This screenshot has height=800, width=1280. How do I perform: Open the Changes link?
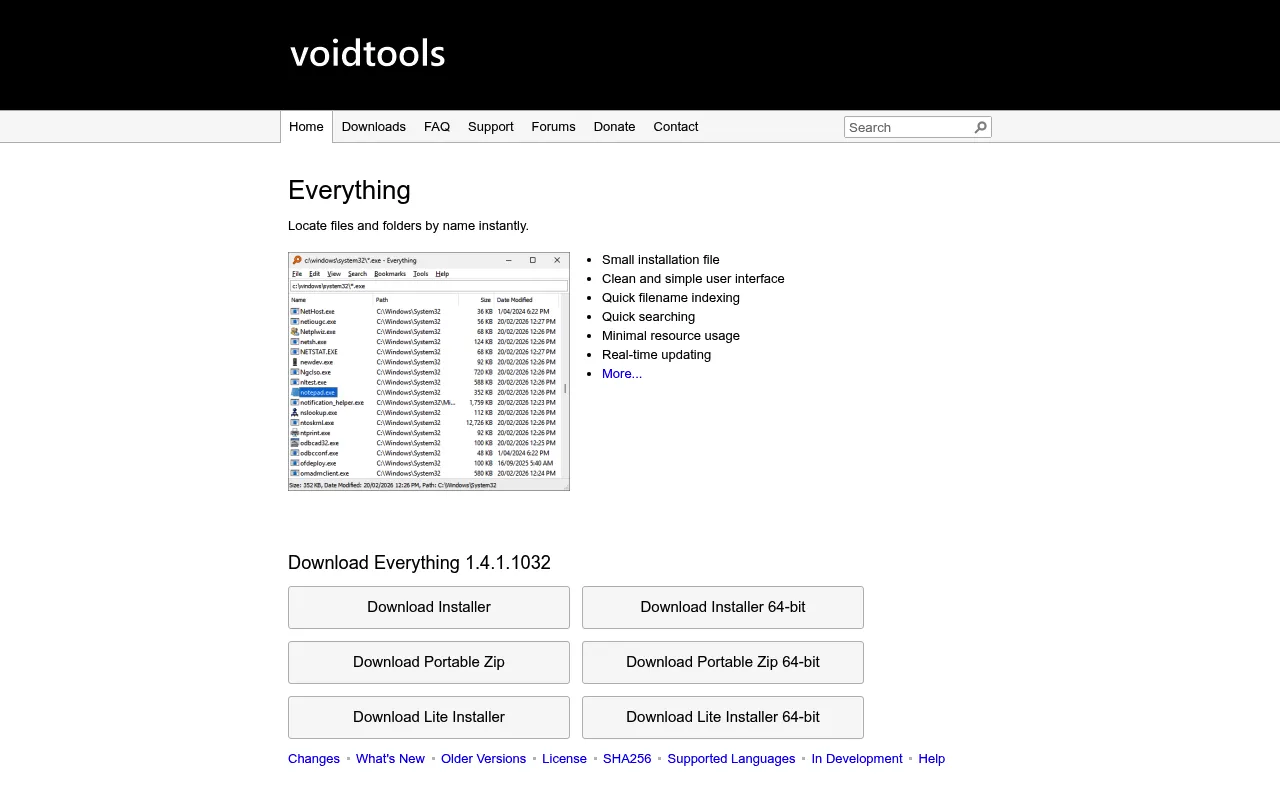(314, 759)
